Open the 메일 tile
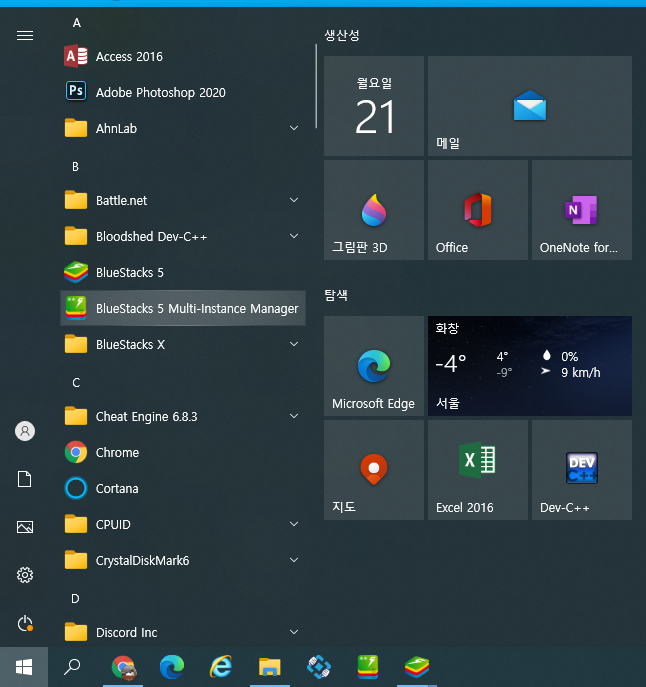Viewport: 646px width, 687px height. [x=530, y=106]
